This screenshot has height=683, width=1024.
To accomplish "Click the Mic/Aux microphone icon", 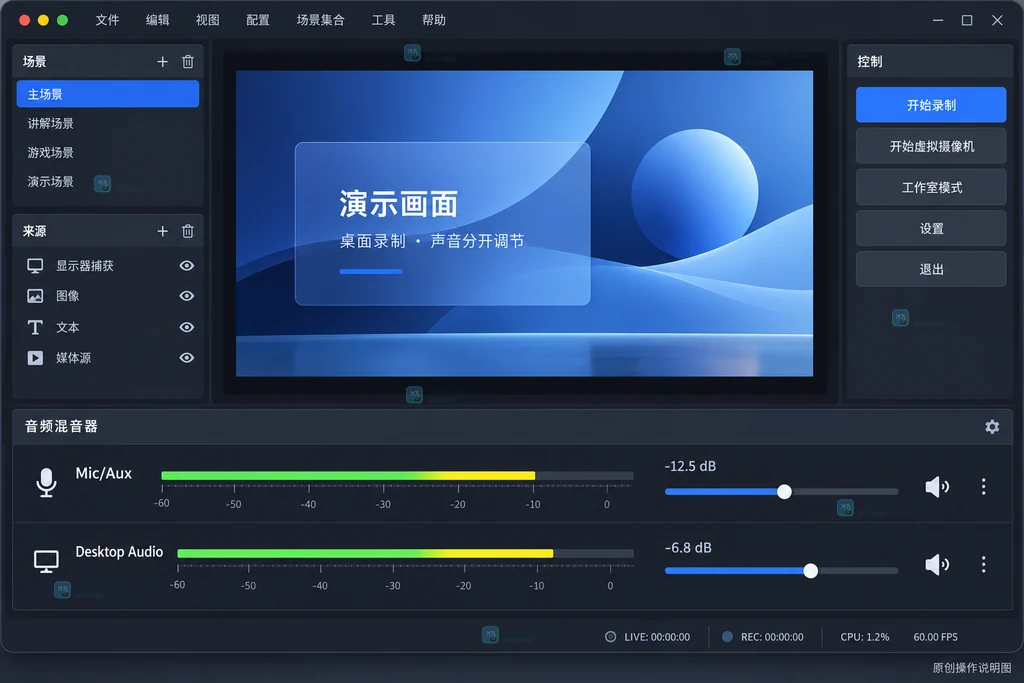I will pos(46,483).
